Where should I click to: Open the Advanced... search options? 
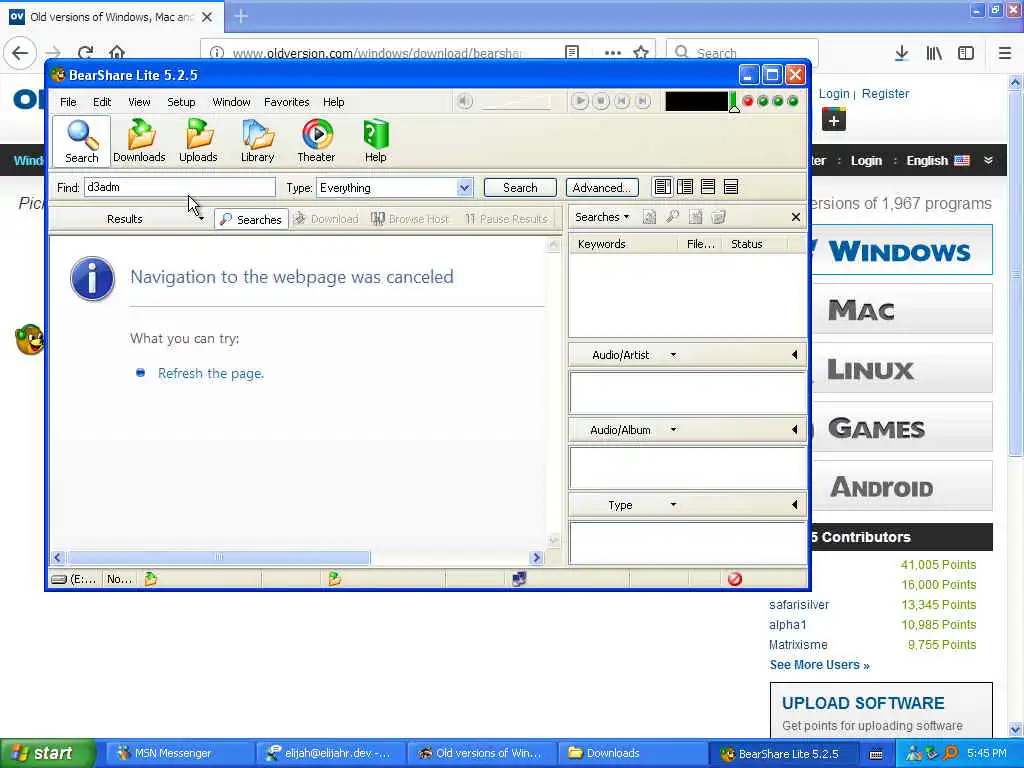click(x=601, y=187)
